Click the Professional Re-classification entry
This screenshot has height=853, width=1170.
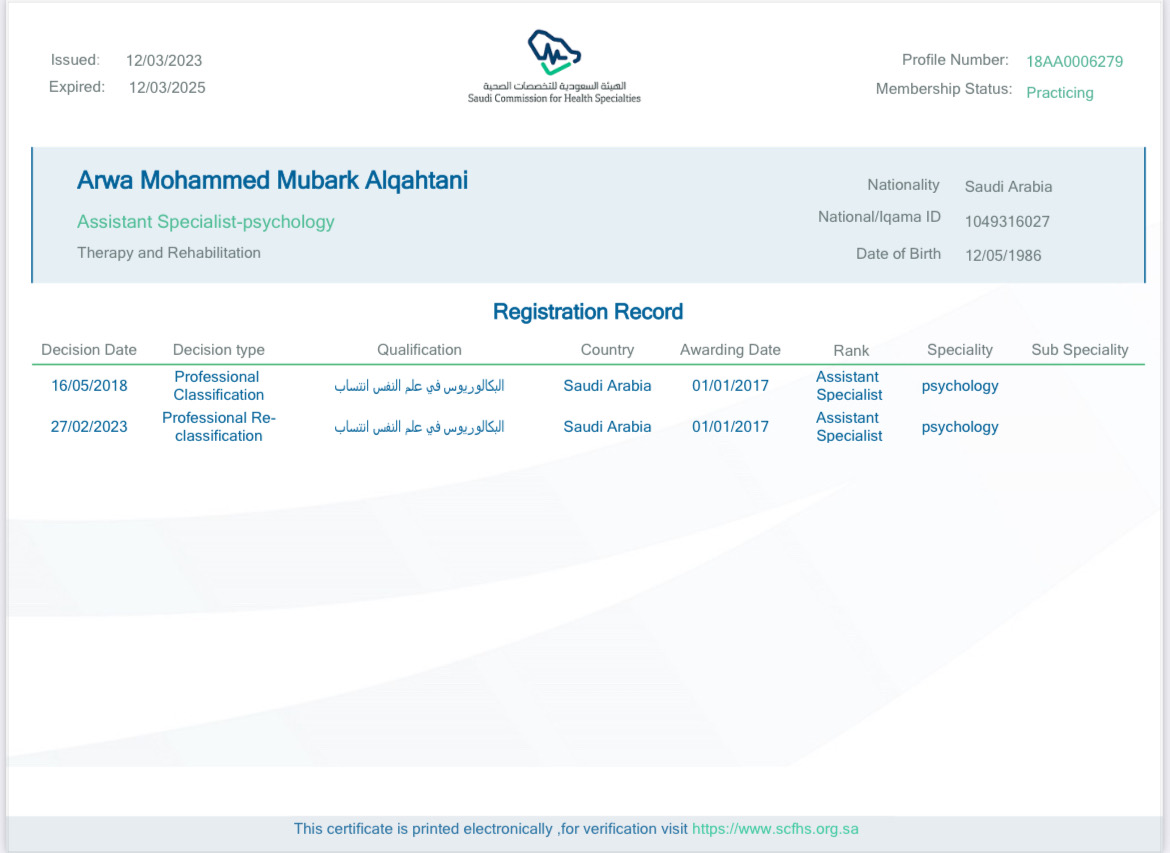tap(219, 427)
